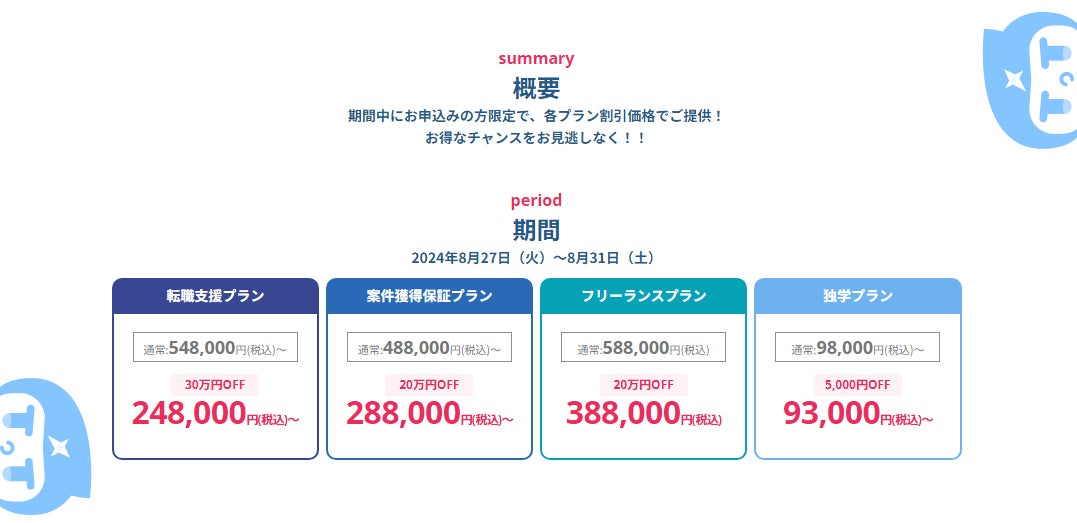This screenshot has height=523, width=1077.
Task: Click the 通常 488,000円 price box
Action: 429,348
